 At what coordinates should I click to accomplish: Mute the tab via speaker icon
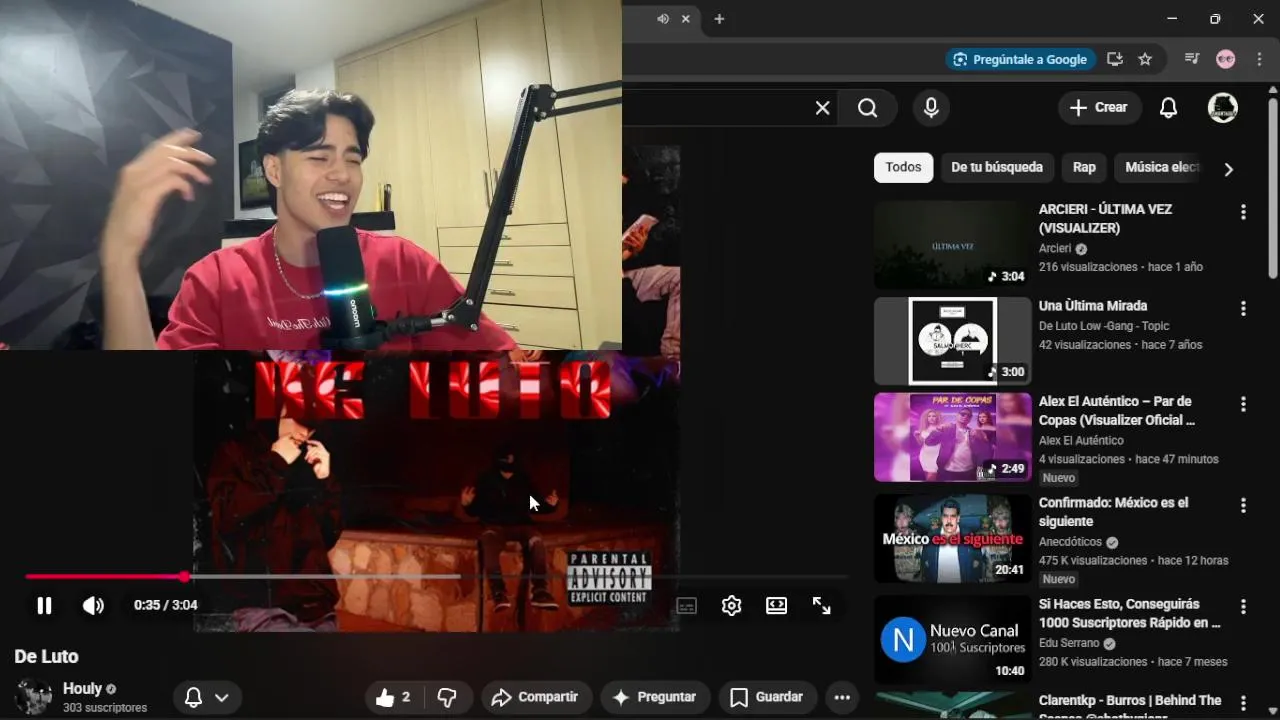tap(662, 19)
